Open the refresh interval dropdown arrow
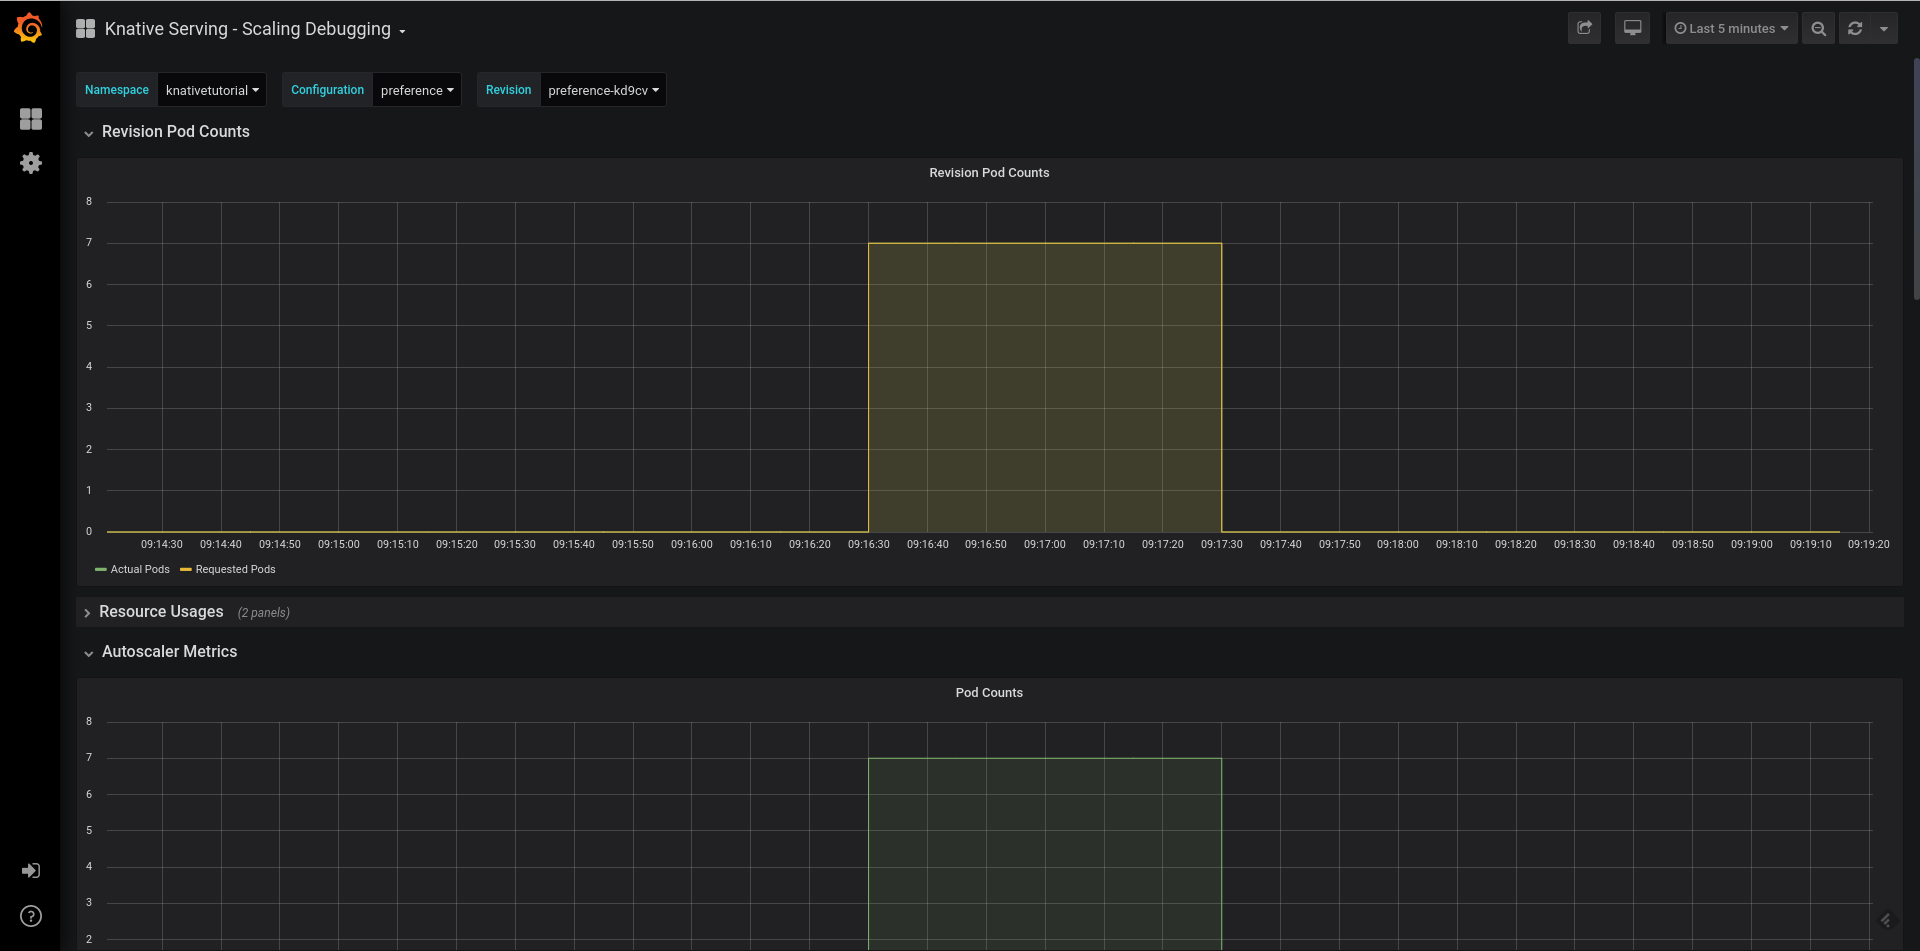The height and width of the screenshot is (951, 1920). coord(1884,29)
